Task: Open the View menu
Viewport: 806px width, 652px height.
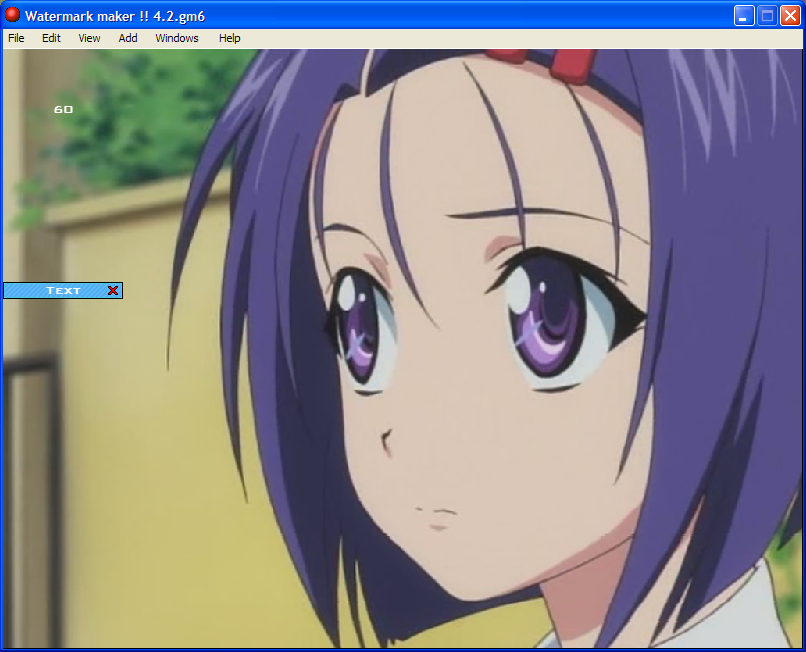Action: pos(89,38)
